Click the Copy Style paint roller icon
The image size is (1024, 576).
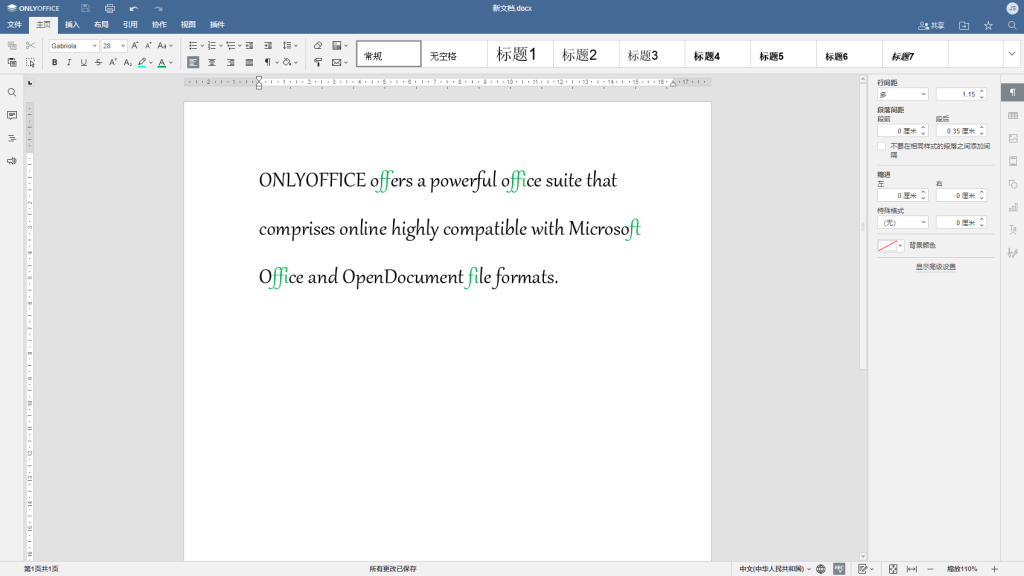tap(318, 63)
